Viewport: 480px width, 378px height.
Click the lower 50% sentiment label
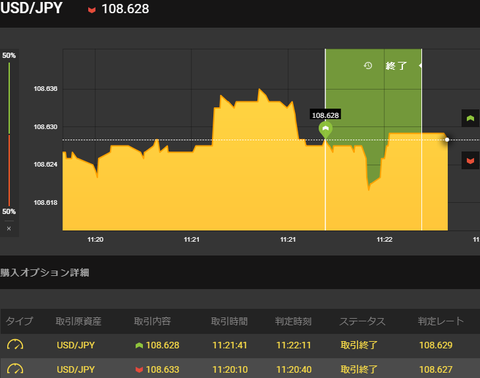9,211
